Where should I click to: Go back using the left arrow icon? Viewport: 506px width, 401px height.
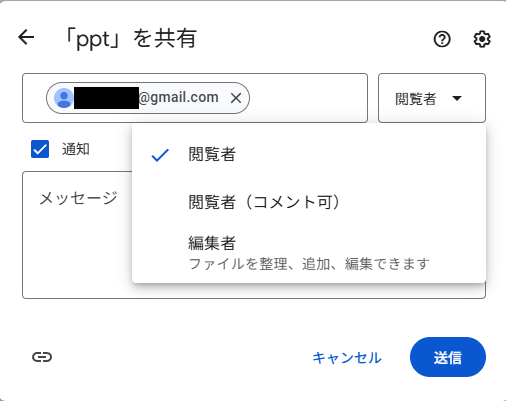click(x=26, y=37)
